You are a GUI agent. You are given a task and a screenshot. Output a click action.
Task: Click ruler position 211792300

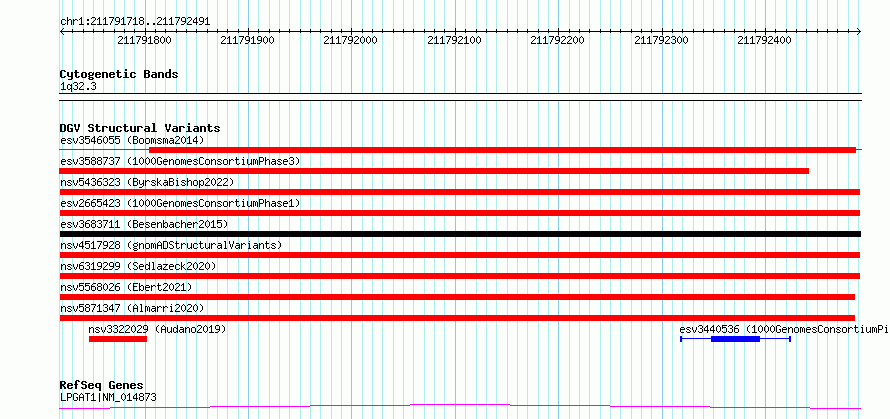pyautogui.click(x=661, y=40)
